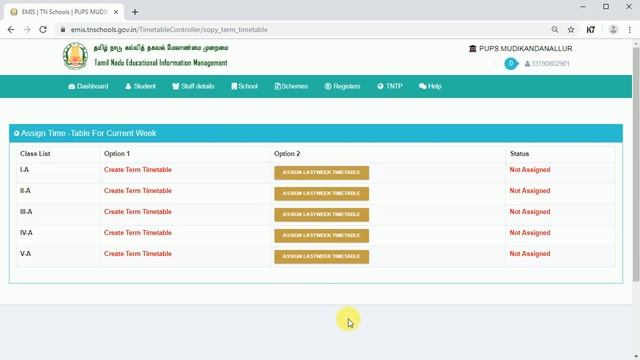Maximize the Chrome window

point(606,7)
